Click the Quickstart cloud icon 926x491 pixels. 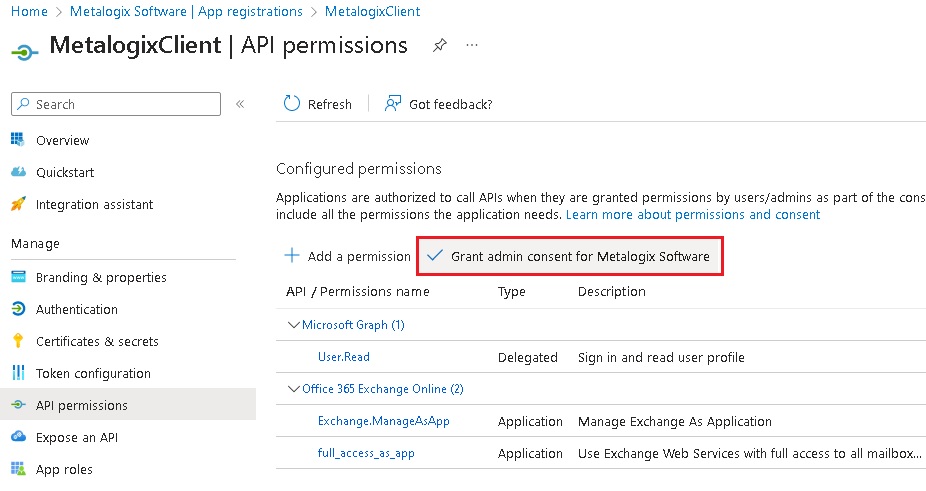click(18, 172)
